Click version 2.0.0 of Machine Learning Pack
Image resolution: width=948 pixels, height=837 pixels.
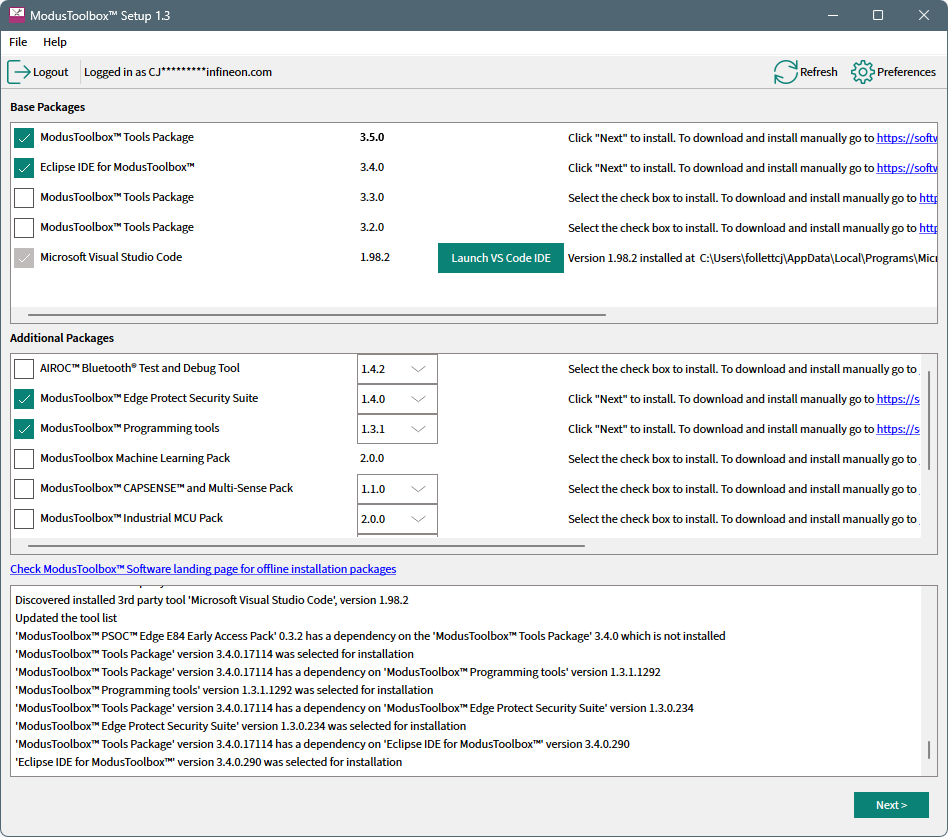372,458
